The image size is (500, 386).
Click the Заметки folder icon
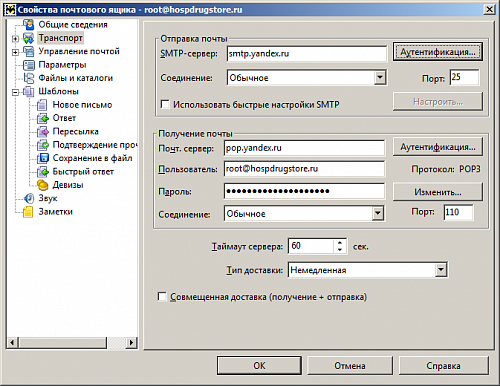point(28,212)
